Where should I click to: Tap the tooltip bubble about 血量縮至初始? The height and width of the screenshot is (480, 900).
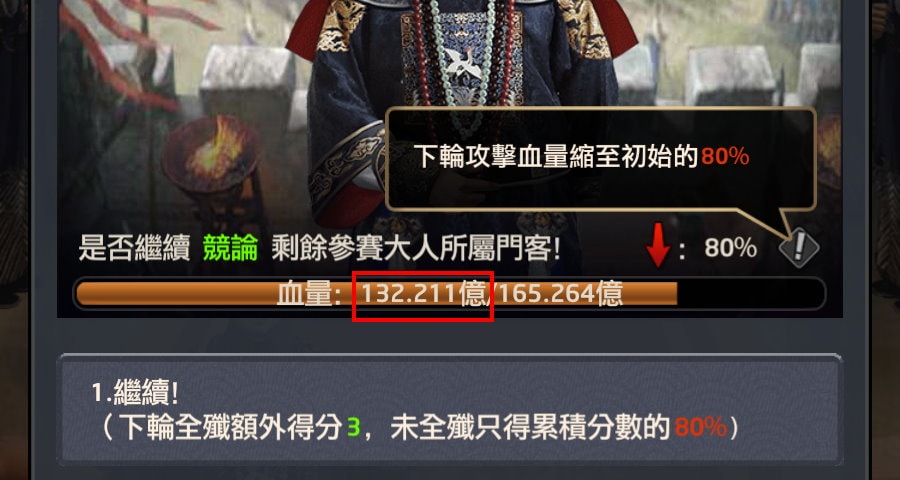600,159
